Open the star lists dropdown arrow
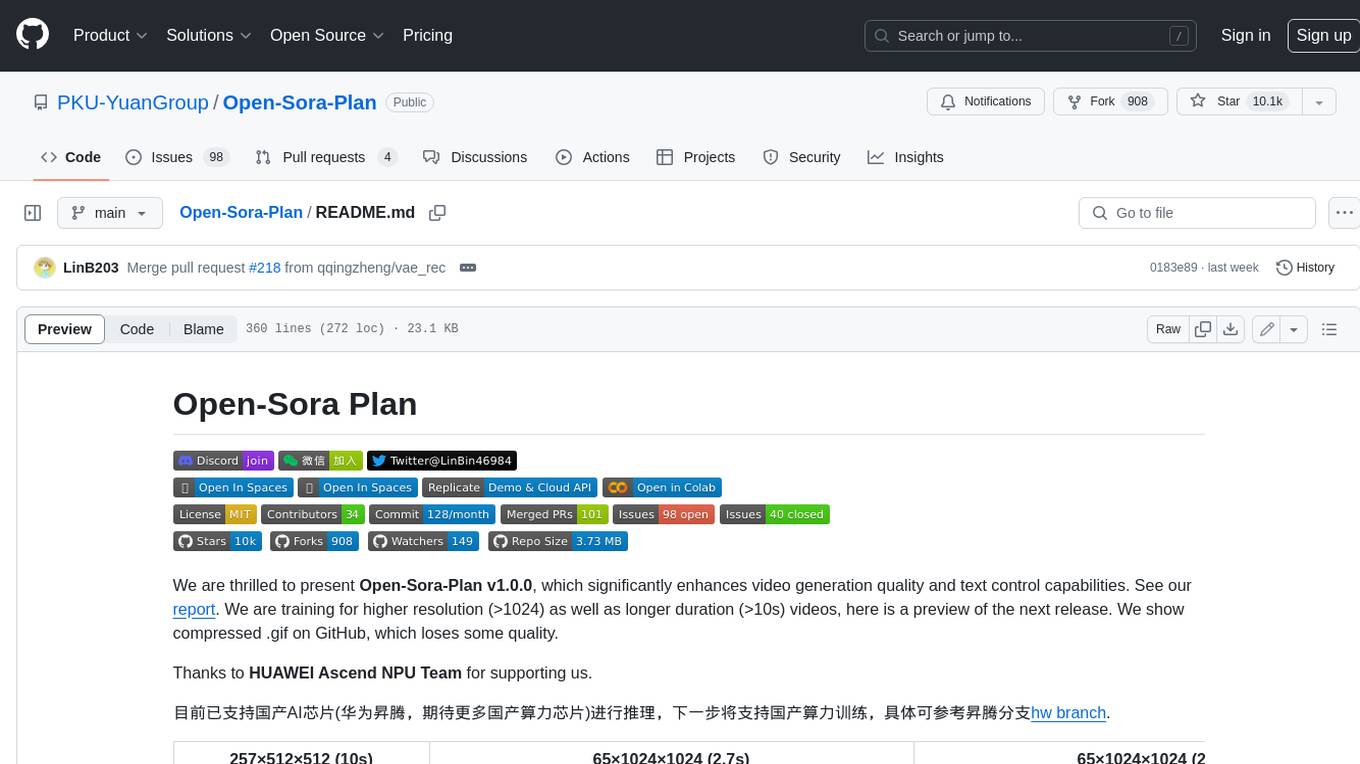 click(x=1319, y=102)
